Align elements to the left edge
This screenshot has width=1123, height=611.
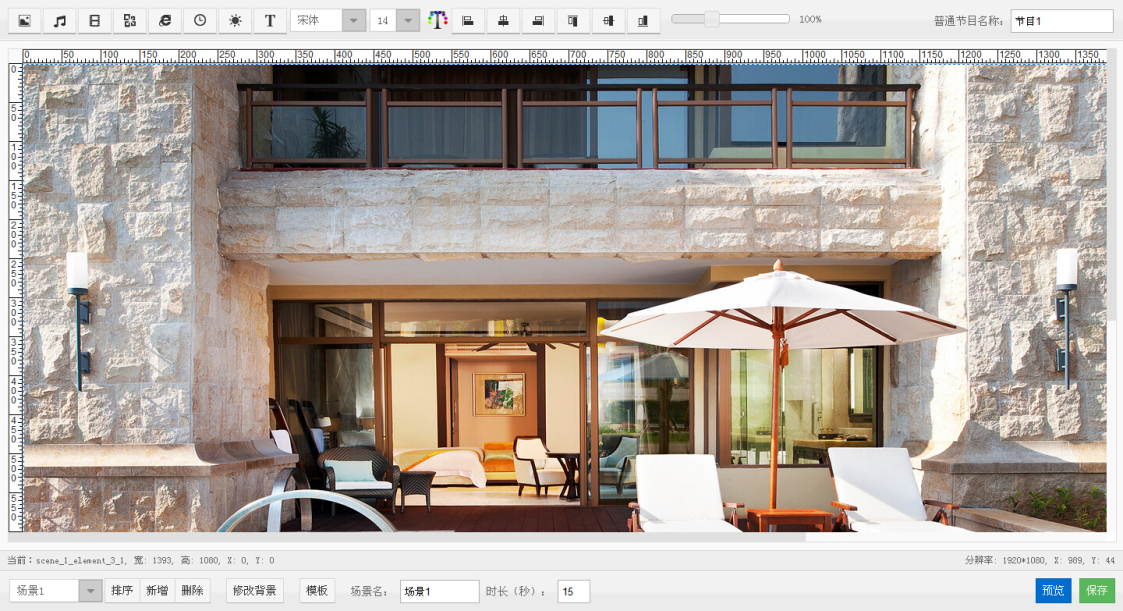468,20
